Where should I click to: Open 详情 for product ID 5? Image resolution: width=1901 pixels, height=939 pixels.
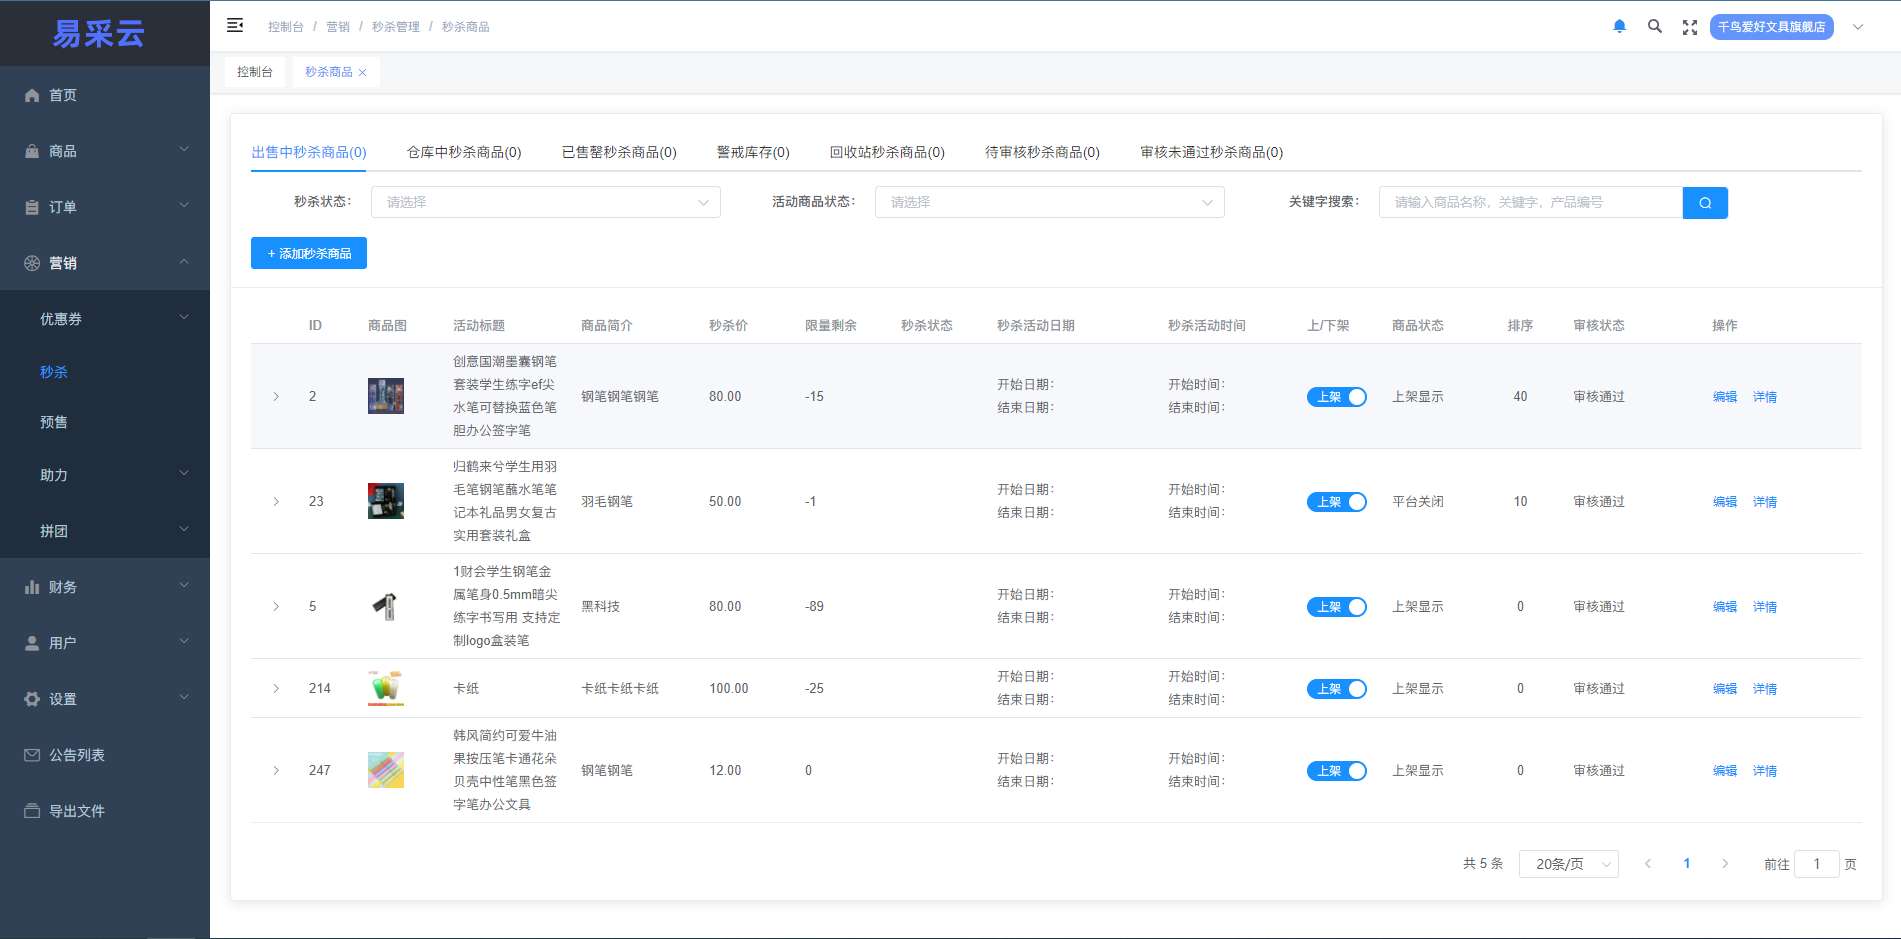[1763, 606]
